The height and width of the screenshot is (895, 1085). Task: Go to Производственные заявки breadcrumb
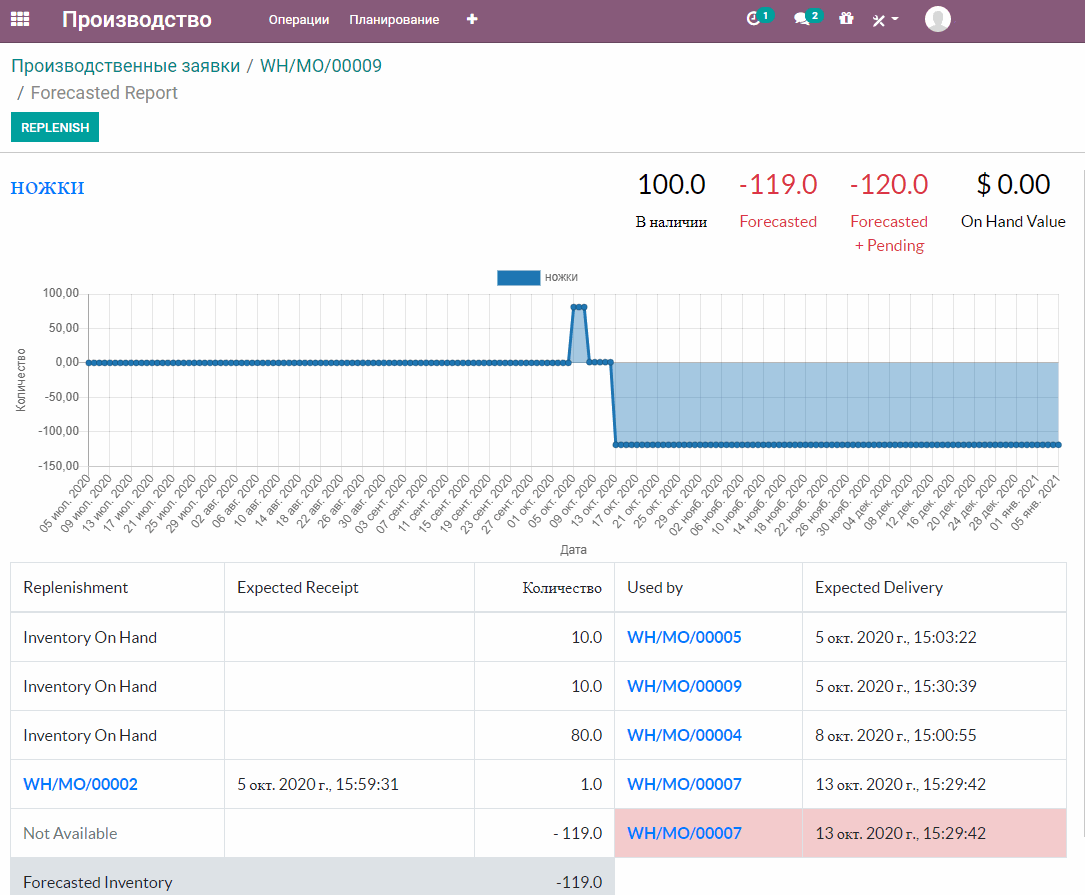[125, 66]
